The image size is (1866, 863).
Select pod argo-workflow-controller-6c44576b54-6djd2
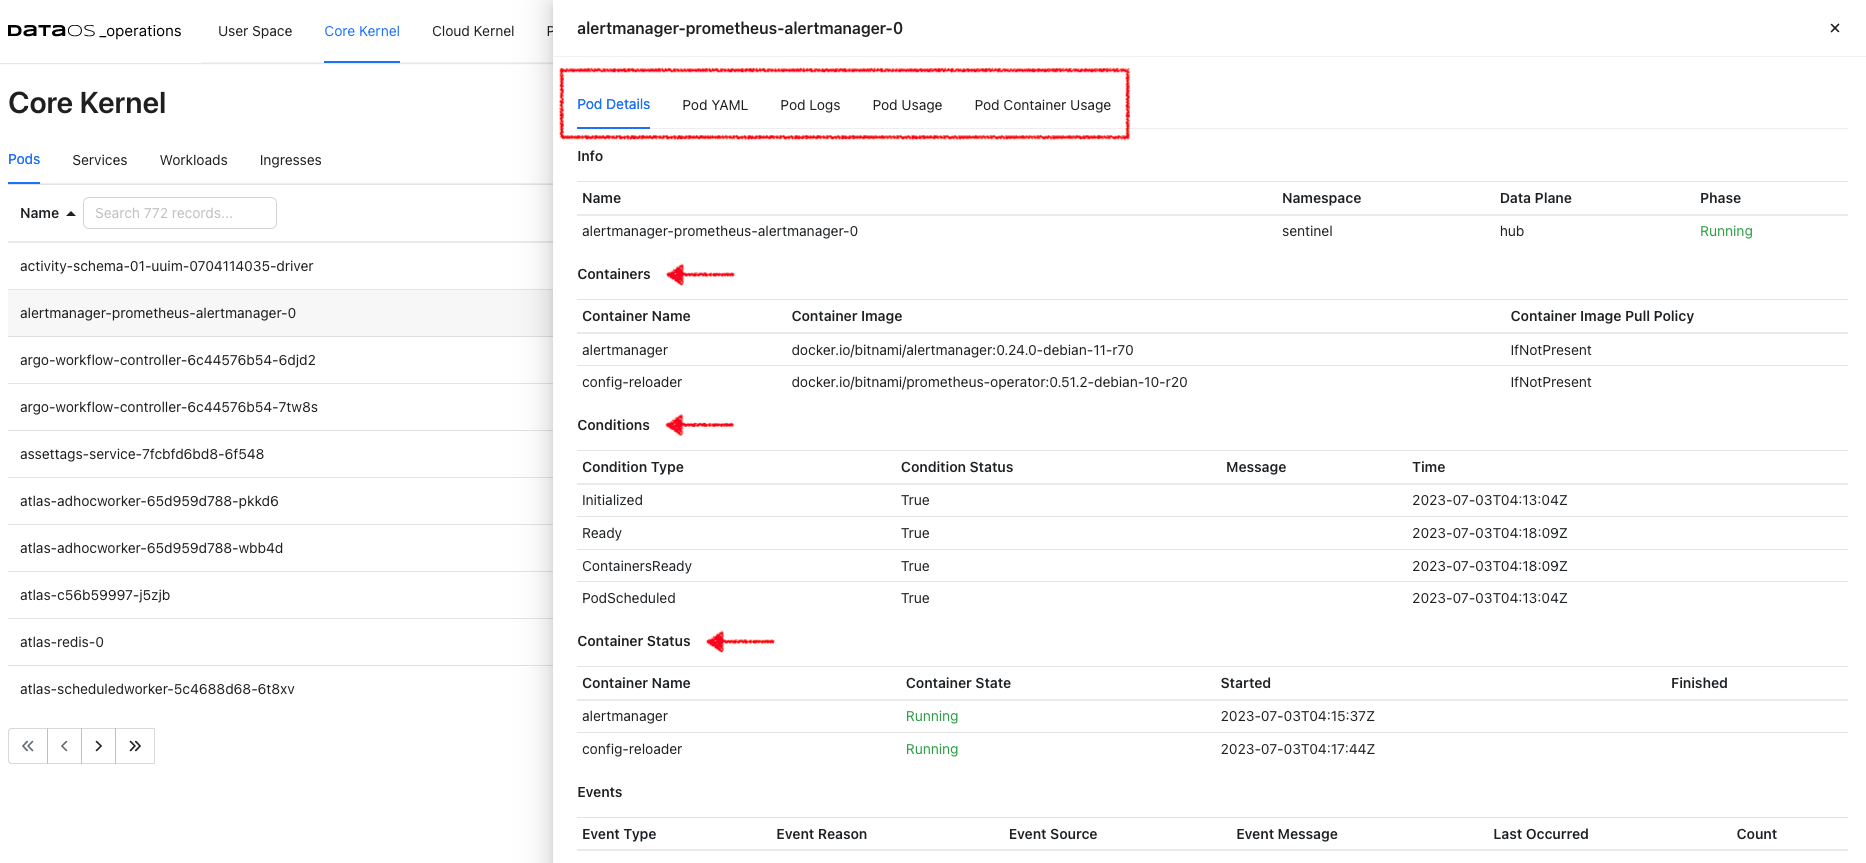point(280,360)
